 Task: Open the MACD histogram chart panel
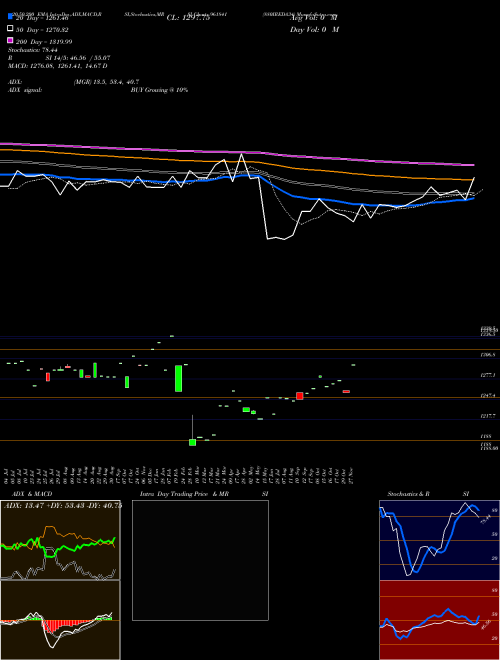coord(60,620)
